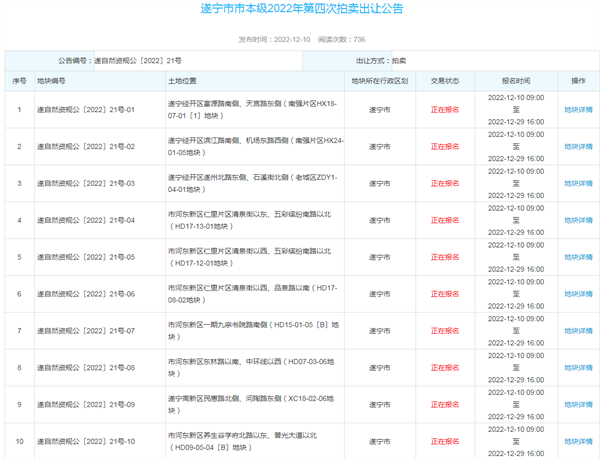The height and width of the screenshot is (459, 600).
Task: Open 地块详情 link for 21号-03
Action: click(578, 184)
